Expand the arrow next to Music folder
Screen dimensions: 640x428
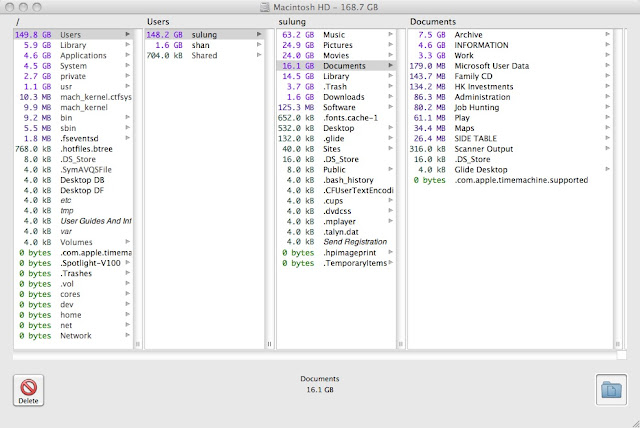[391, 34]
